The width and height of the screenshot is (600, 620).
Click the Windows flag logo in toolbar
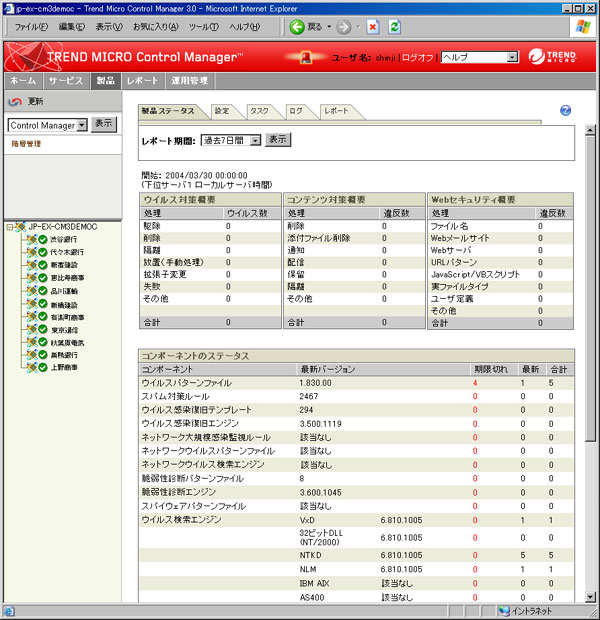(x=583, y=27)
